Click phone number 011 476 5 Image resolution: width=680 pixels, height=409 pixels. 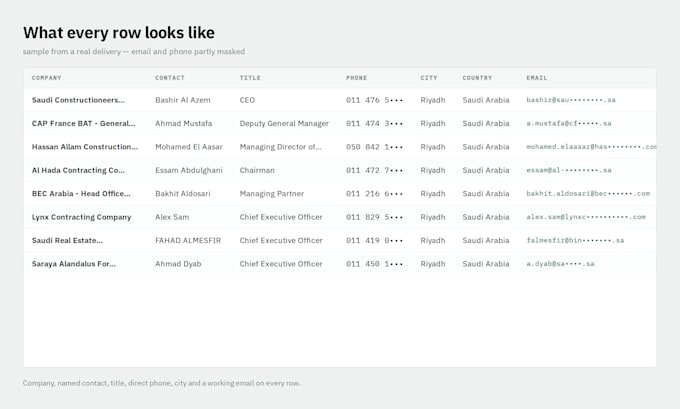pyautogui.click(x=374, y=100)
